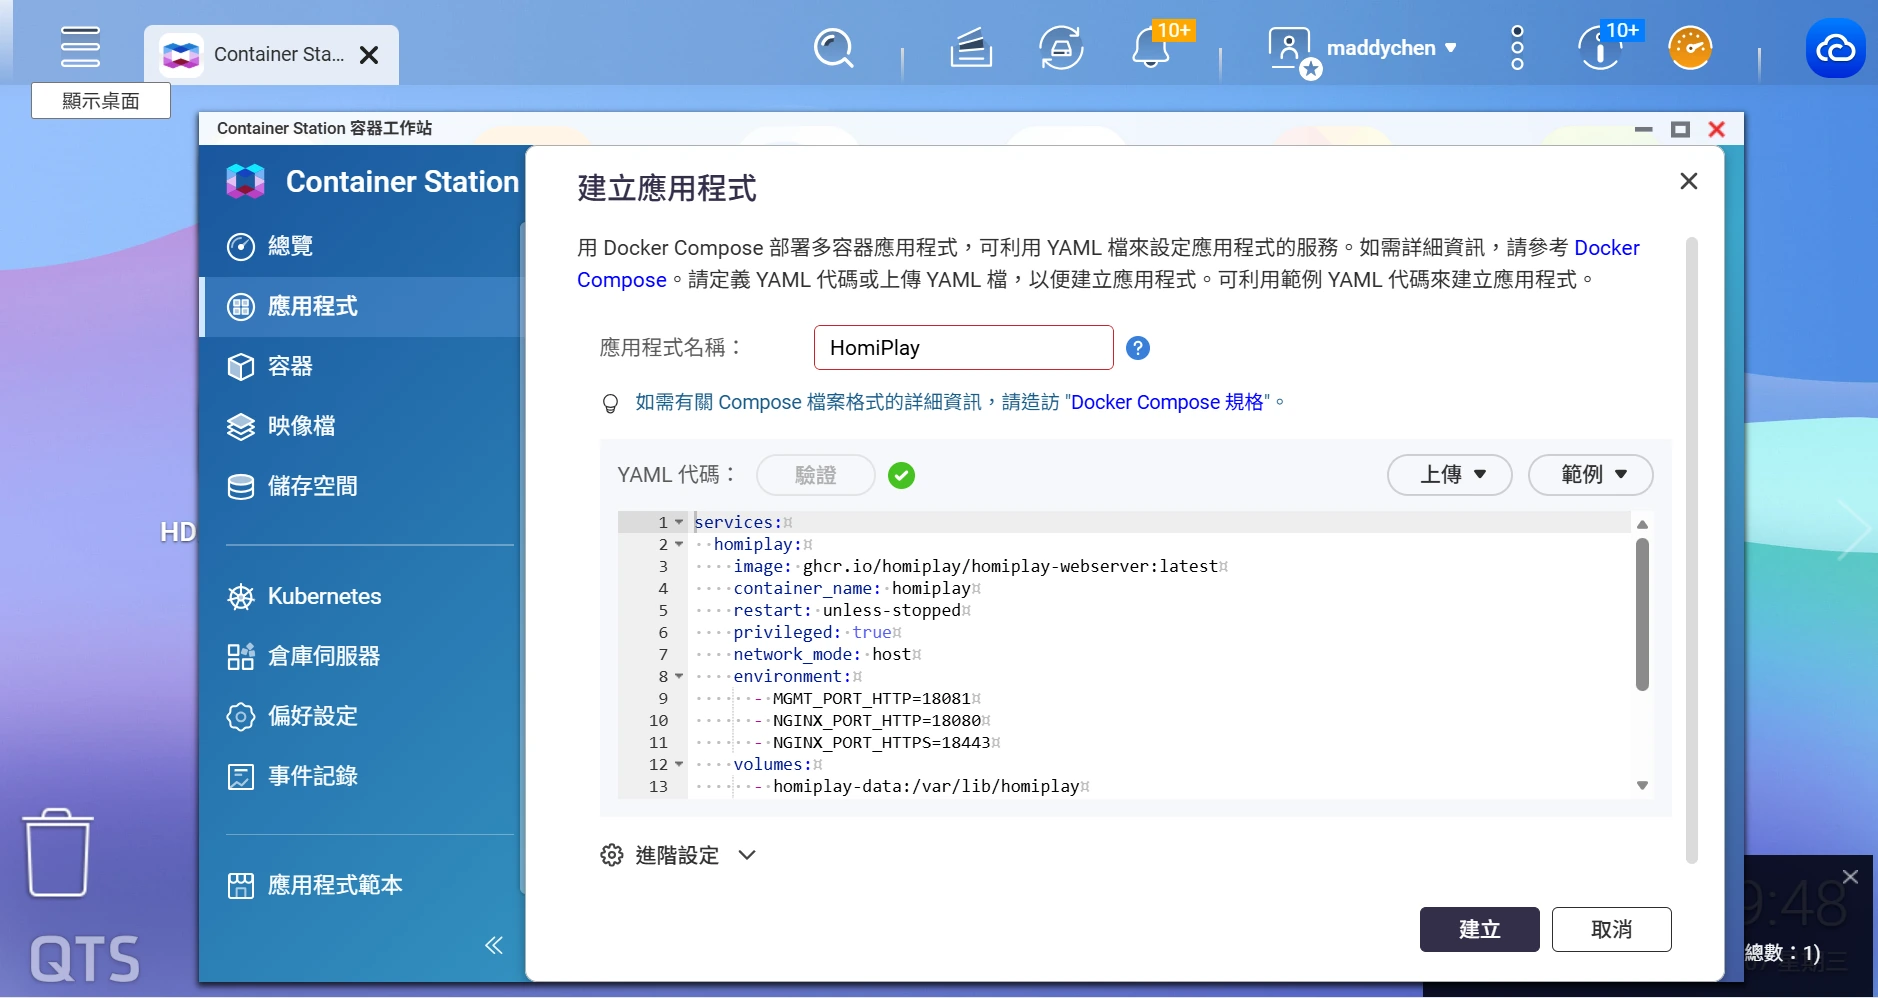Open the dashboard gauge icon
The image size is (1878, 998).
click(1690, 48)
